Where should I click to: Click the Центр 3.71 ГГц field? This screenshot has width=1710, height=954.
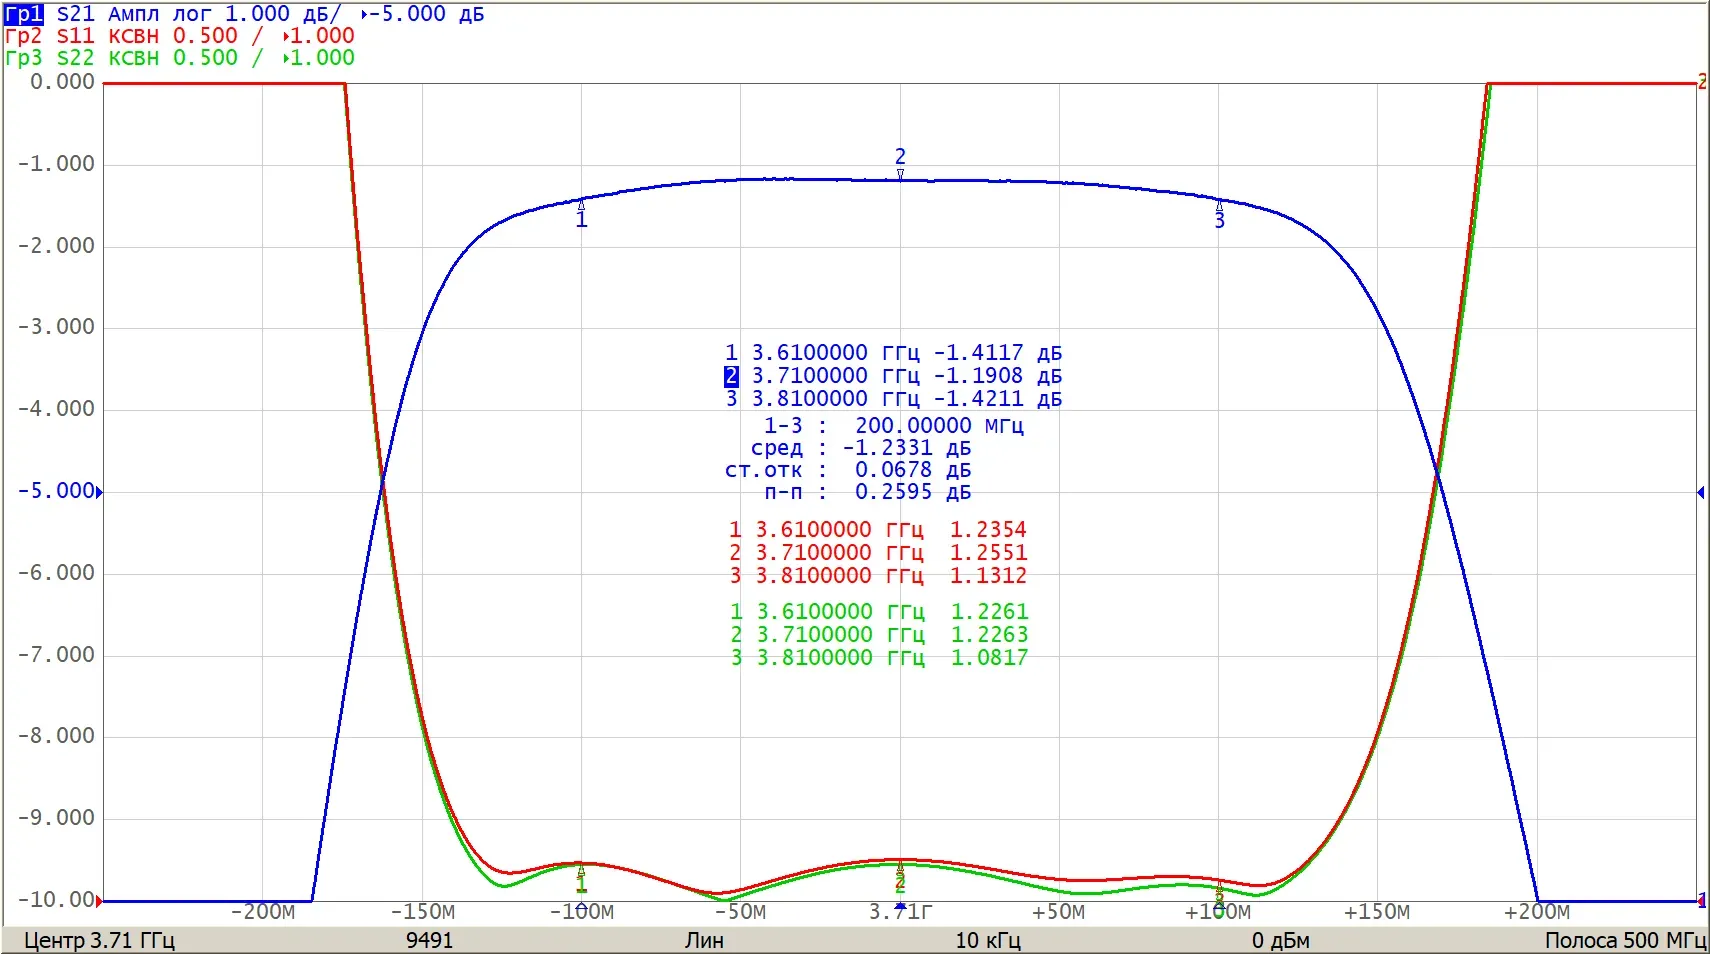coord(99,941)
